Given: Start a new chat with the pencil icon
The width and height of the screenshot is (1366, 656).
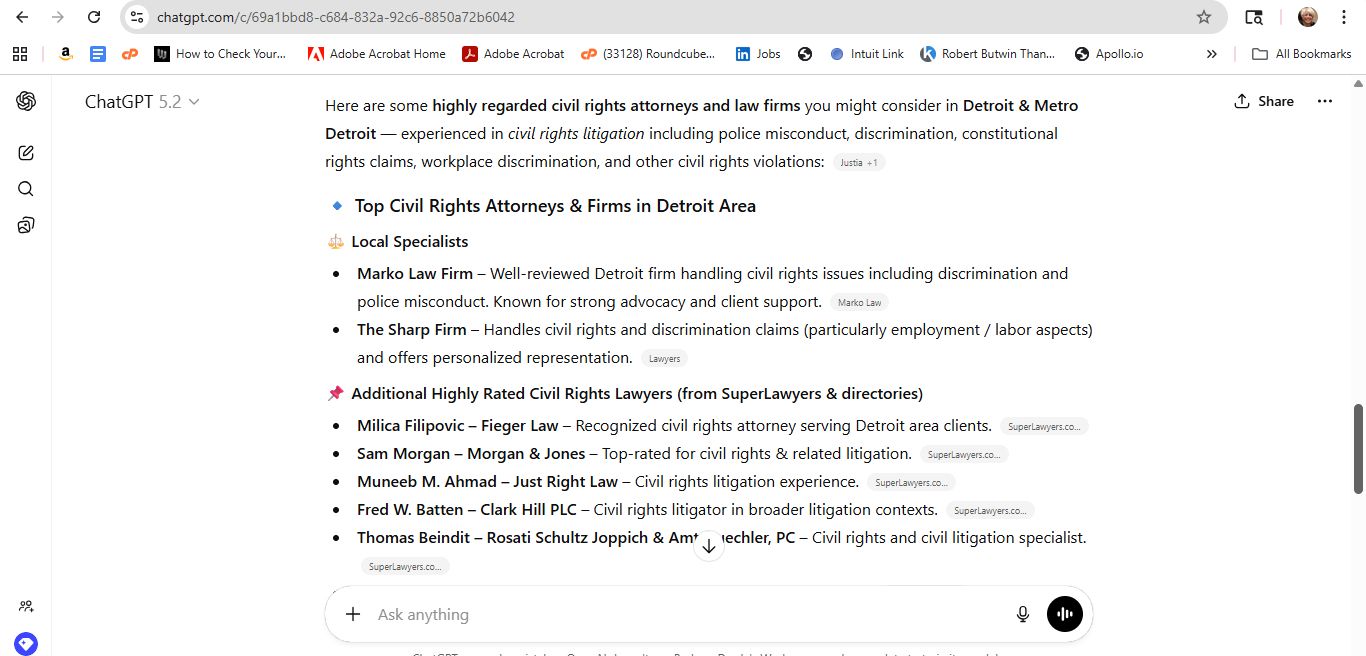Looking at the screenshot, I should click(x=26, y=153).
